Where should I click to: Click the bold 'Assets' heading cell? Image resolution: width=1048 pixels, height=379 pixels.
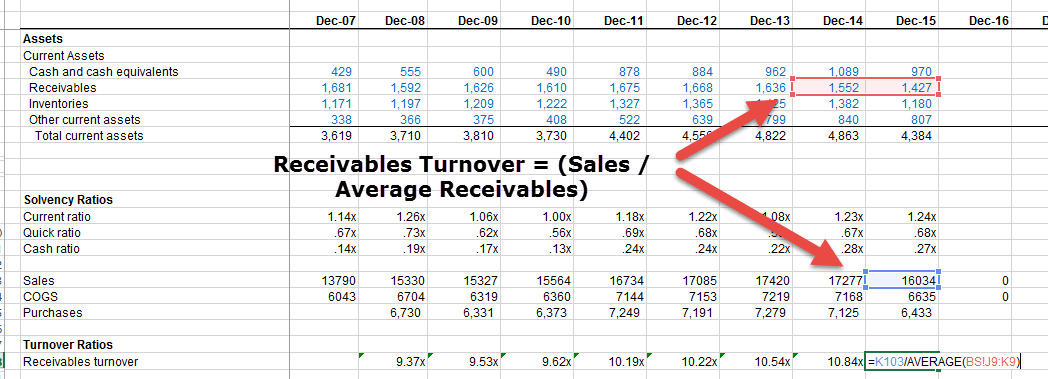pos(155,39)
